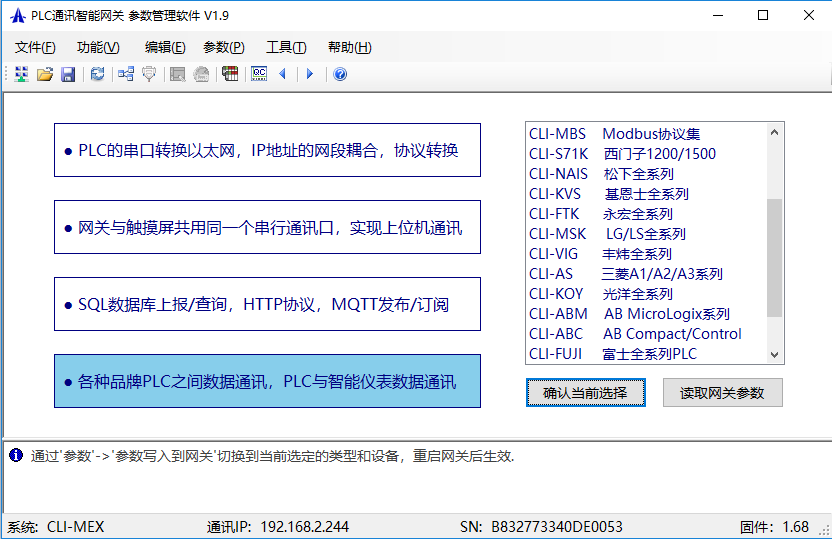Open the 功能(V) menu
The width and height of the screenshot is (832, 539).
point(98,48)
